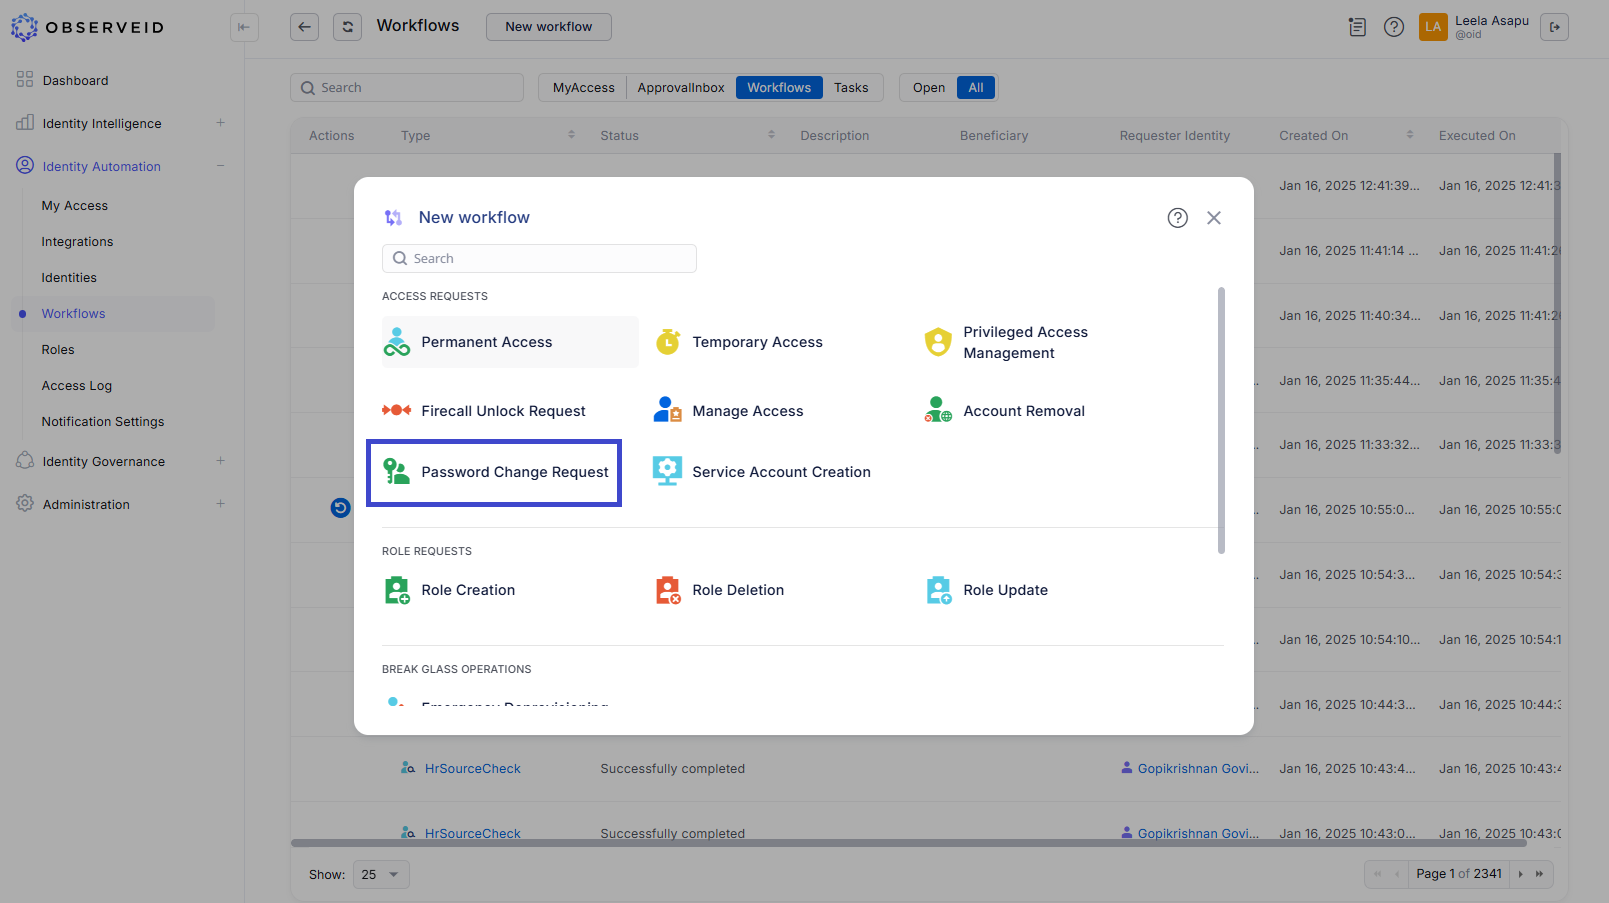
Task: Switch filter to All
Action: (x=976, y=88)
